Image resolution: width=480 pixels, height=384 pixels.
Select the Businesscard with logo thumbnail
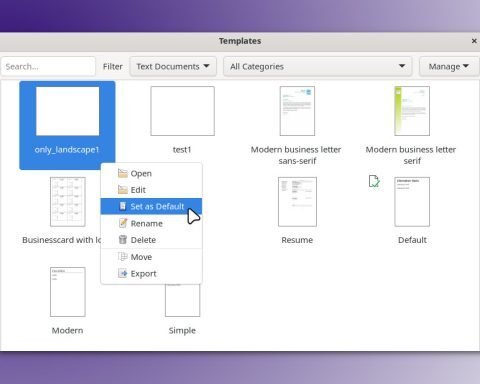pos(68,202)
